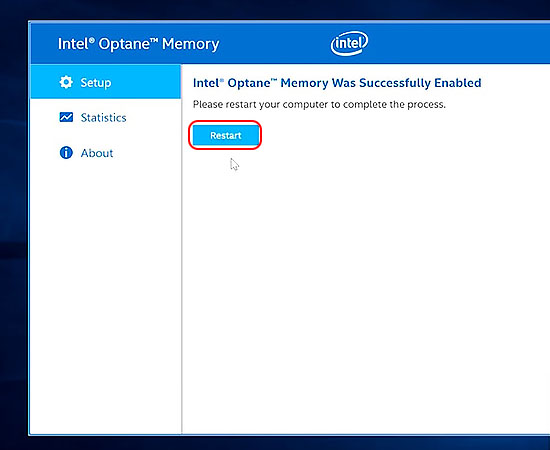Screen dimensions: 550x450
Task: Click the desktop background left of window
Action: tap(14, 228)
